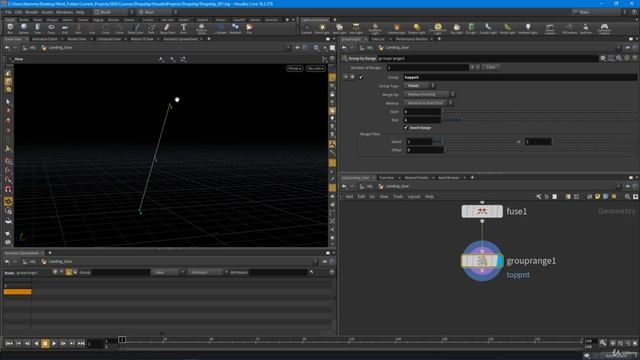
Task: Select the Grid shelf tool
Action: (x=64, y=28)
